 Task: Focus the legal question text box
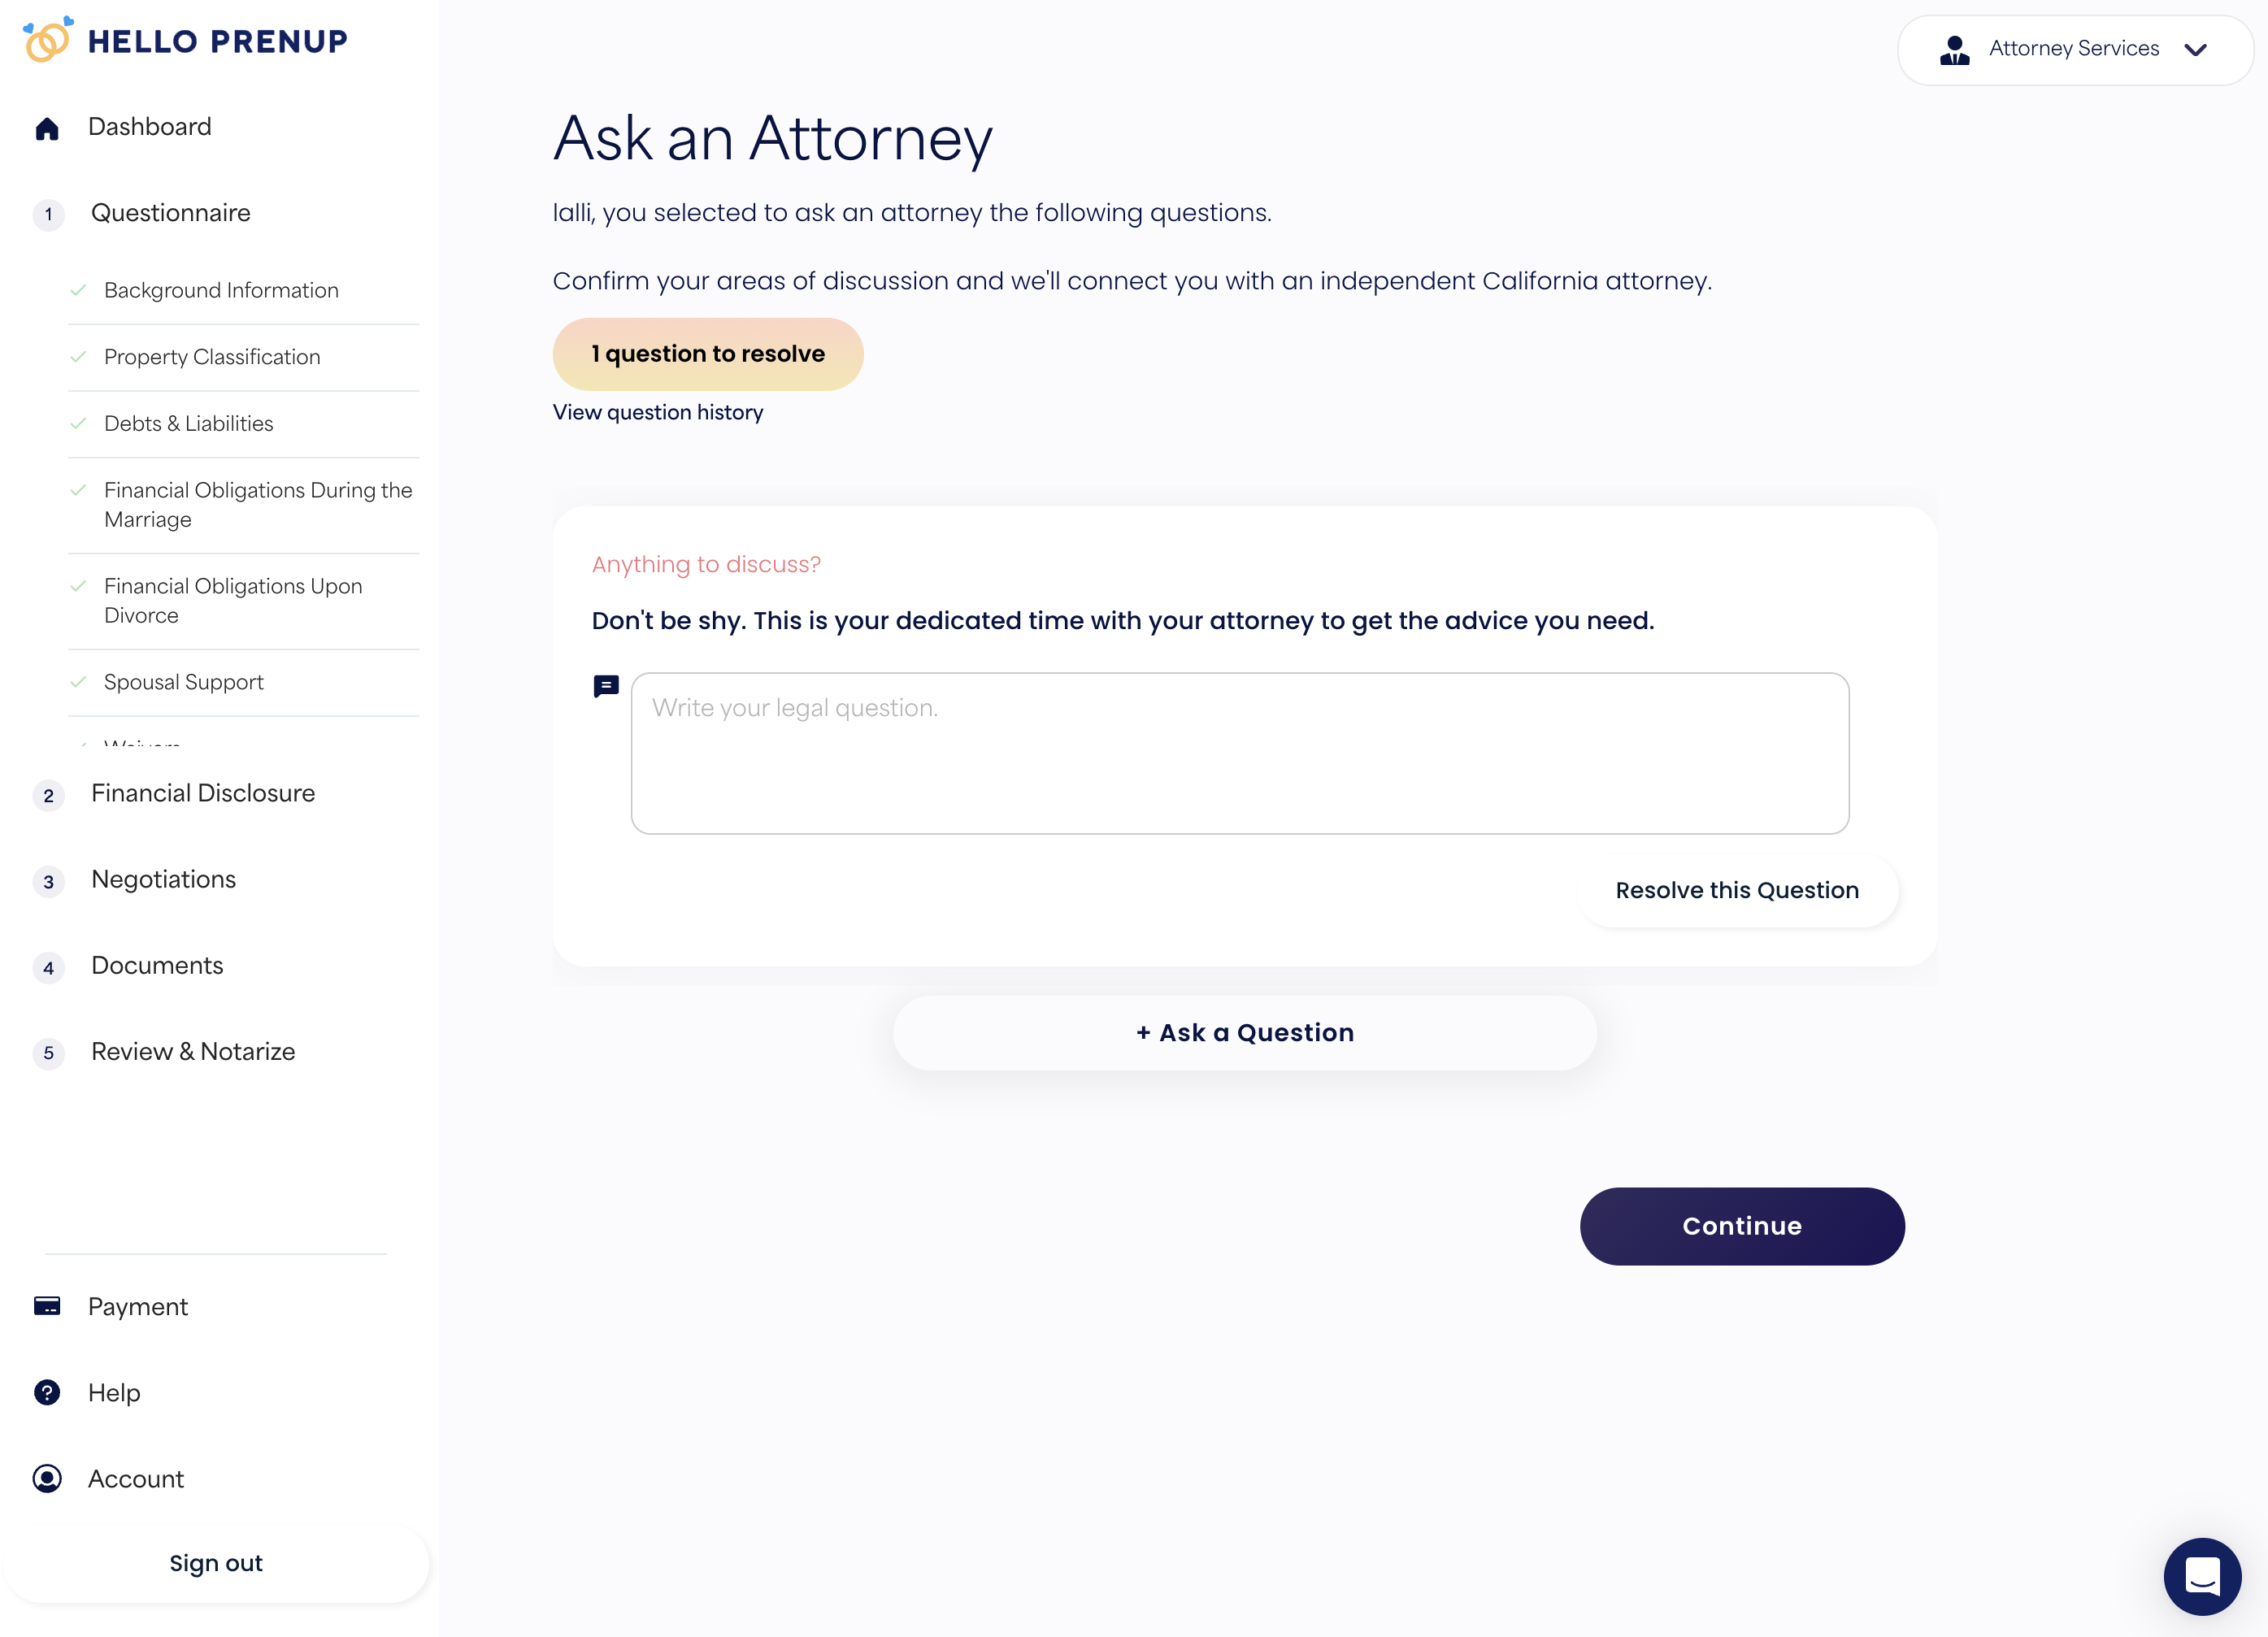tap(1239, 753)
